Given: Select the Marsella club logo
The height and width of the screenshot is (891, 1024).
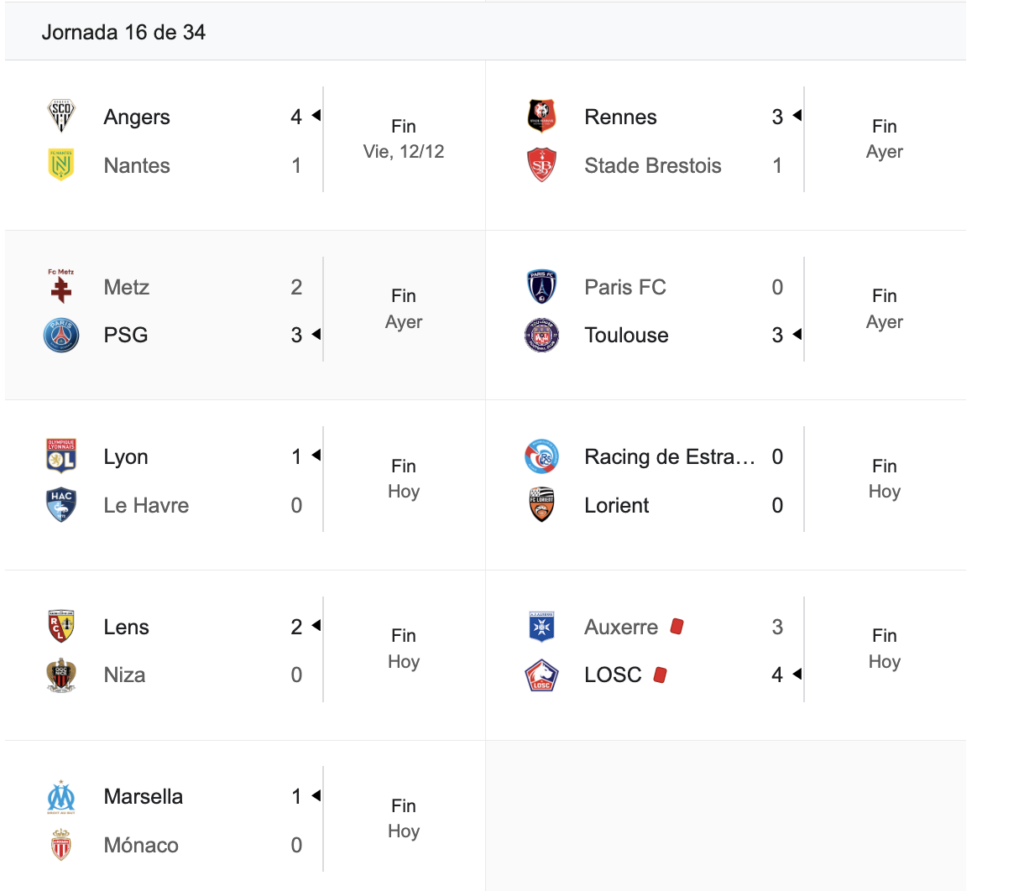Looking at the screenshot, I should 62,797.
